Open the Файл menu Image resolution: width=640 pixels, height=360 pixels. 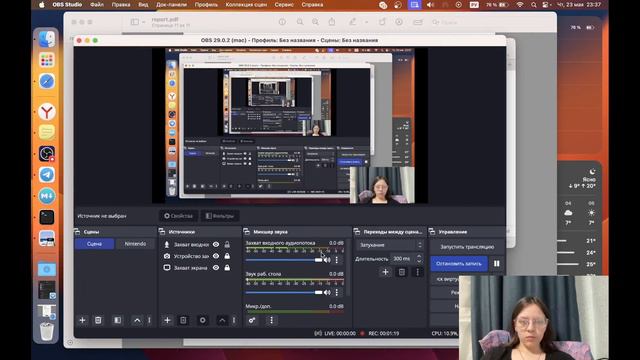pos(97,5)
